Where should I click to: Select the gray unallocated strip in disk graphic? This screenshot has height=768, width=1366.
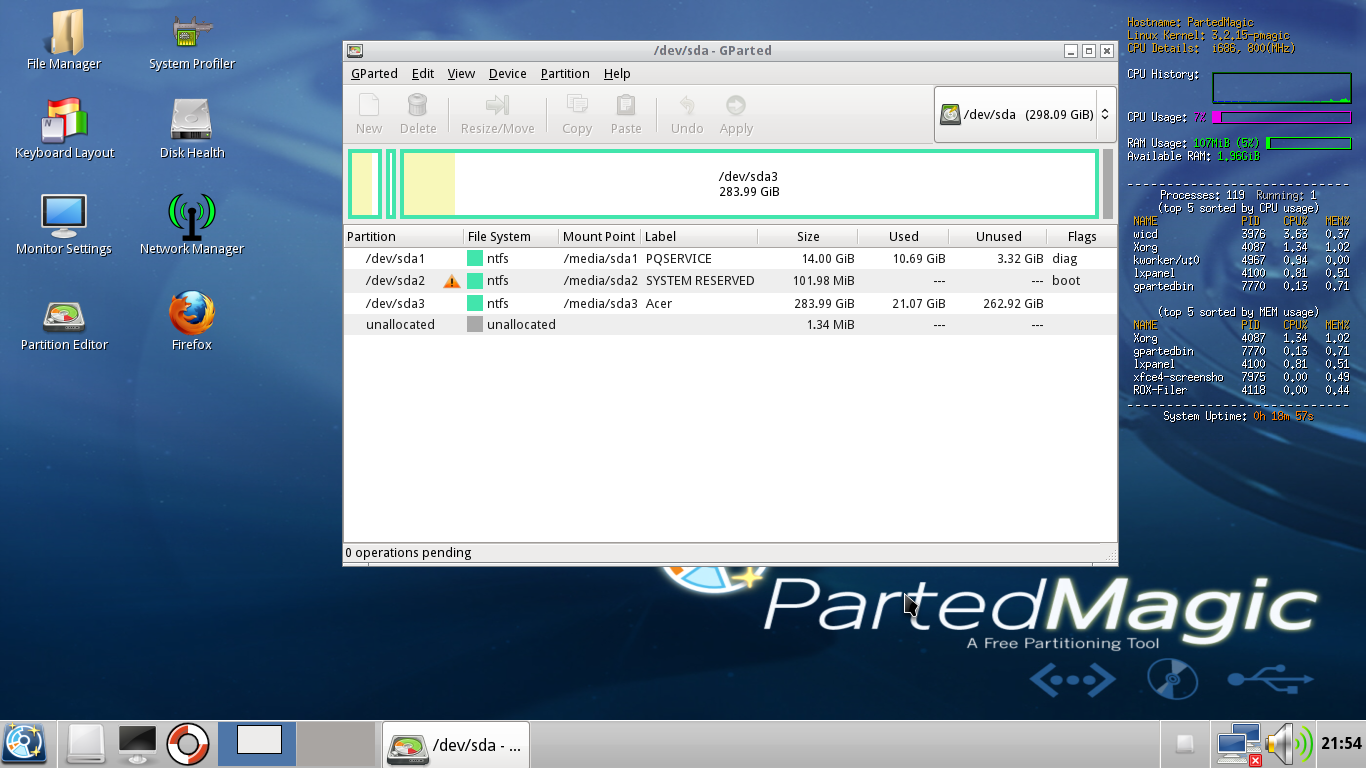[1108, 184]
